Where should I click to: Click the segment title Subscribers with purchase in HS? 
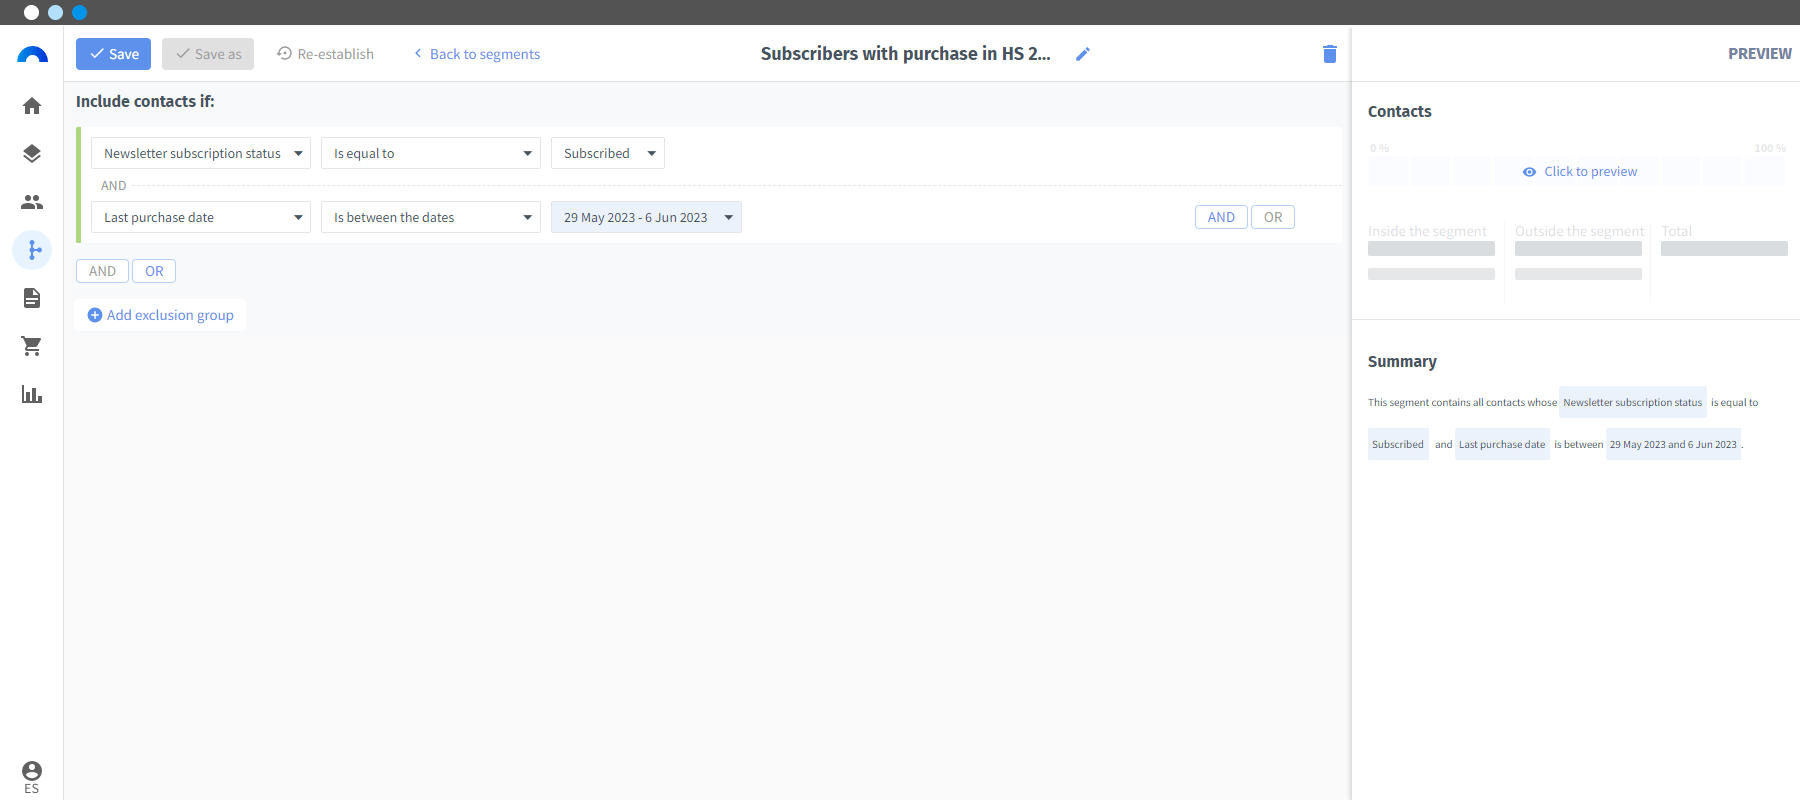tap(906, 54)
